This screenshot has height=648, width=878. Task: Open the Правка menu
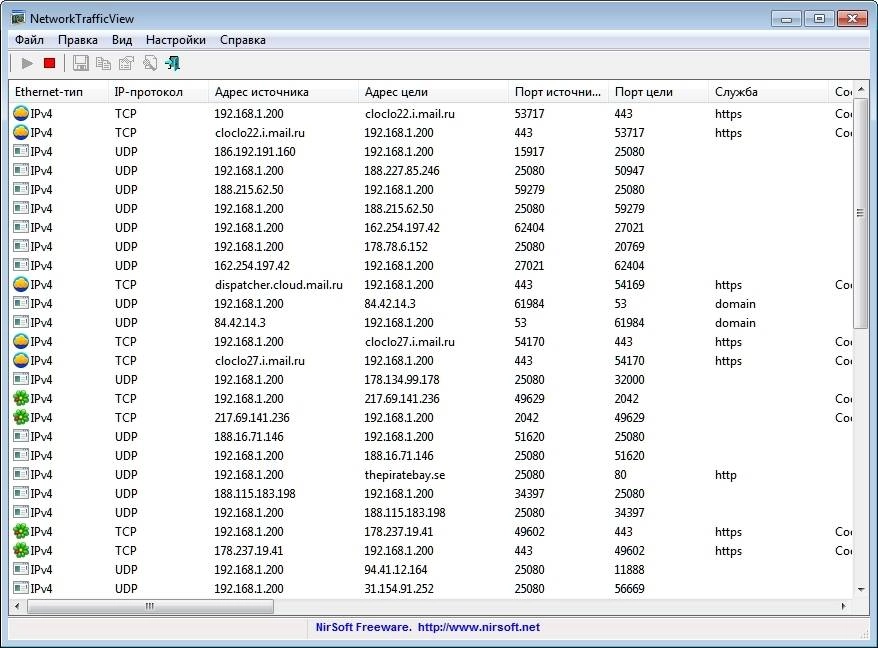pyautogui.click(x=78, y=40)
